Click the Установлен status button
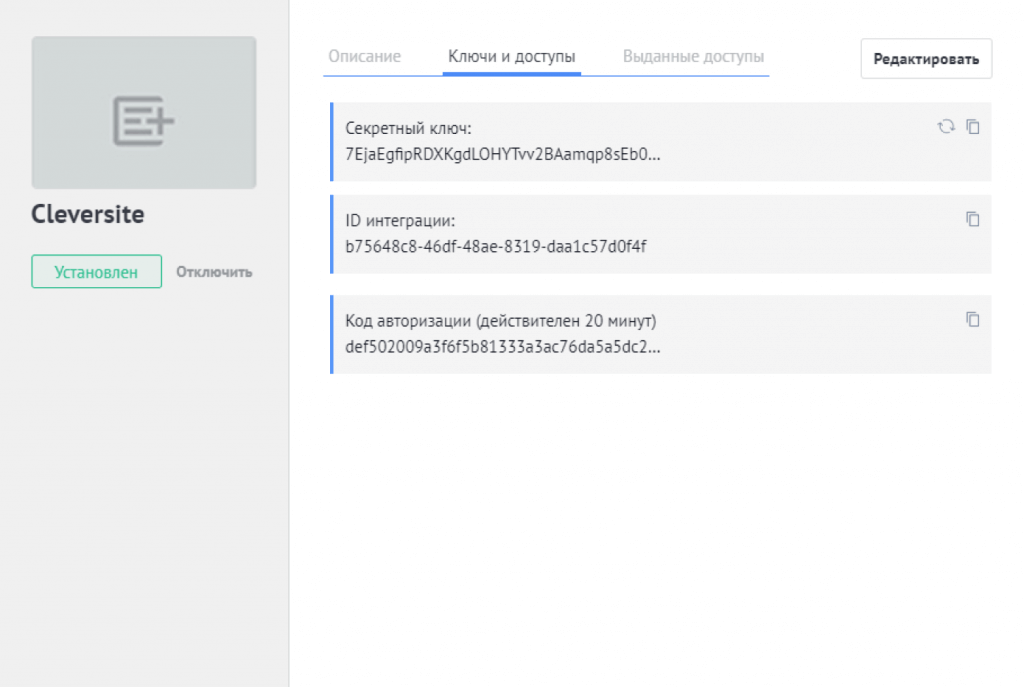 (x=97, y=272)
